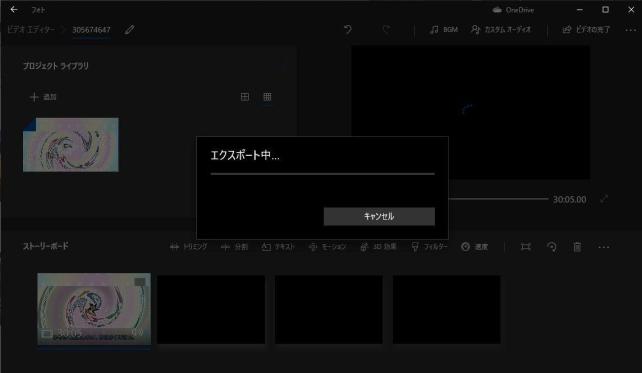Go back with the arrow icon

pos(14,9)
